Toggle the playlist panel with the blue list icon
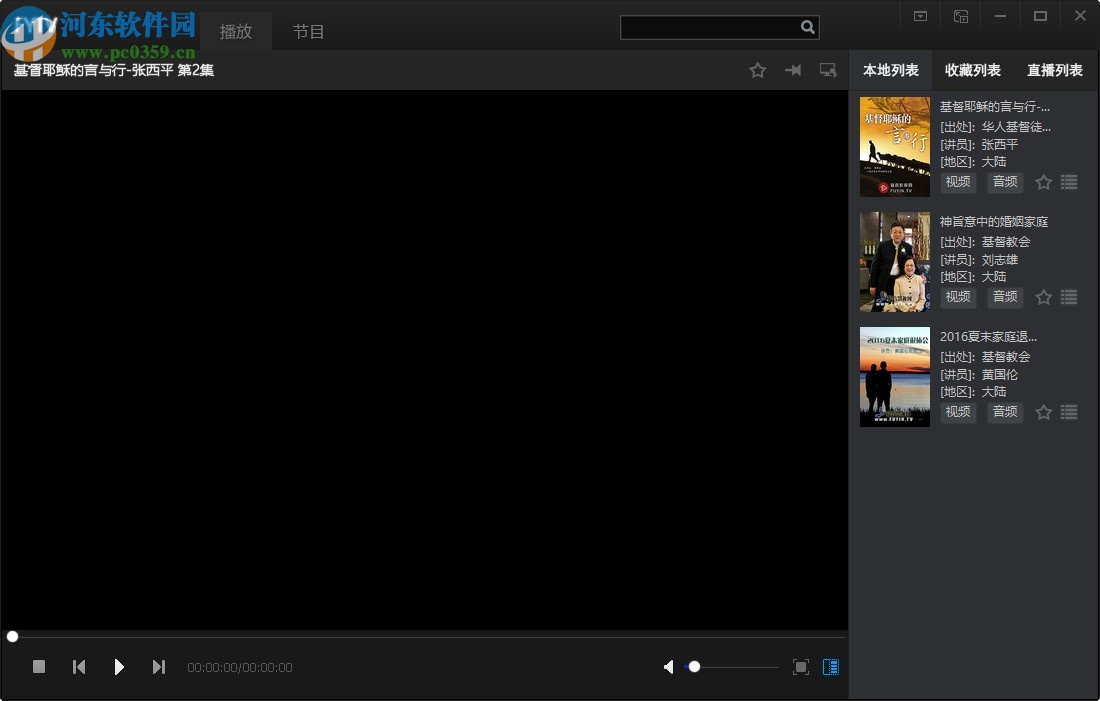1100x701 pixels. 830,667
